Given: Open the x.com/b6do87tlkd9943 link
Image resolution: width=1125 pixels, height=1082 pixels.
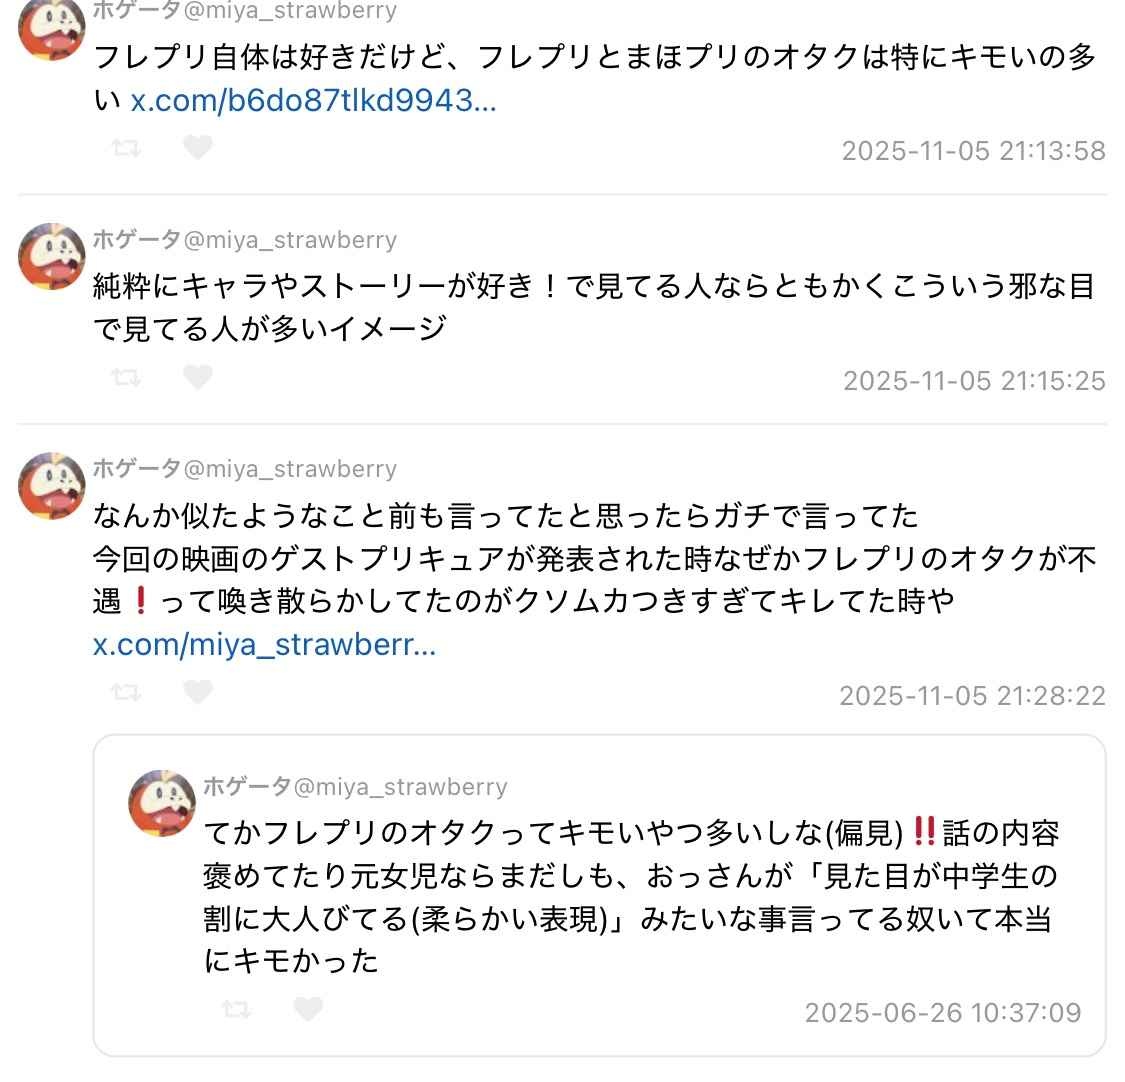Looking at the screenshot, I should 314,100.
